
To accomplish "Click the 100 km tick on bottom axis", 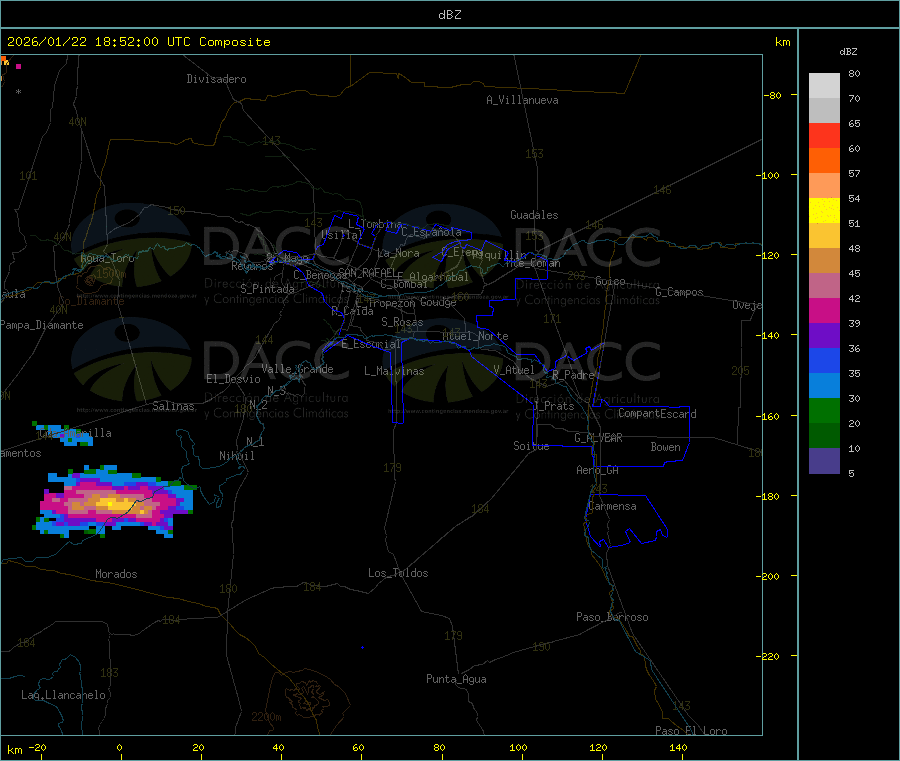I will [518, 747].
